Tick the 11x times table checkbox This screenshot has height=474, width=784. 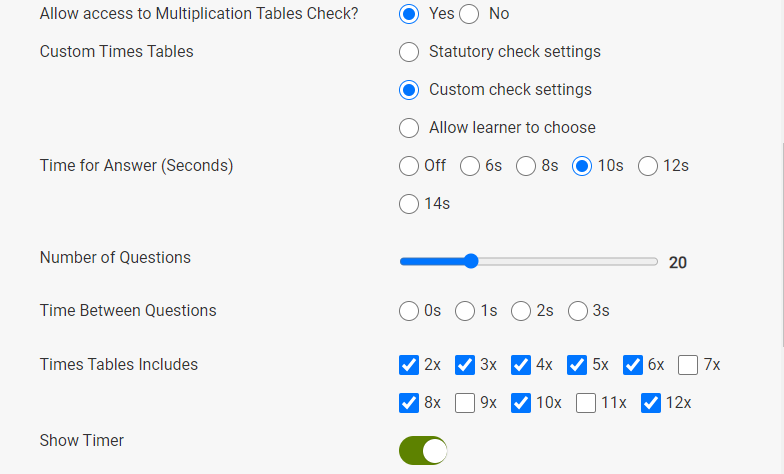point(586,403)
